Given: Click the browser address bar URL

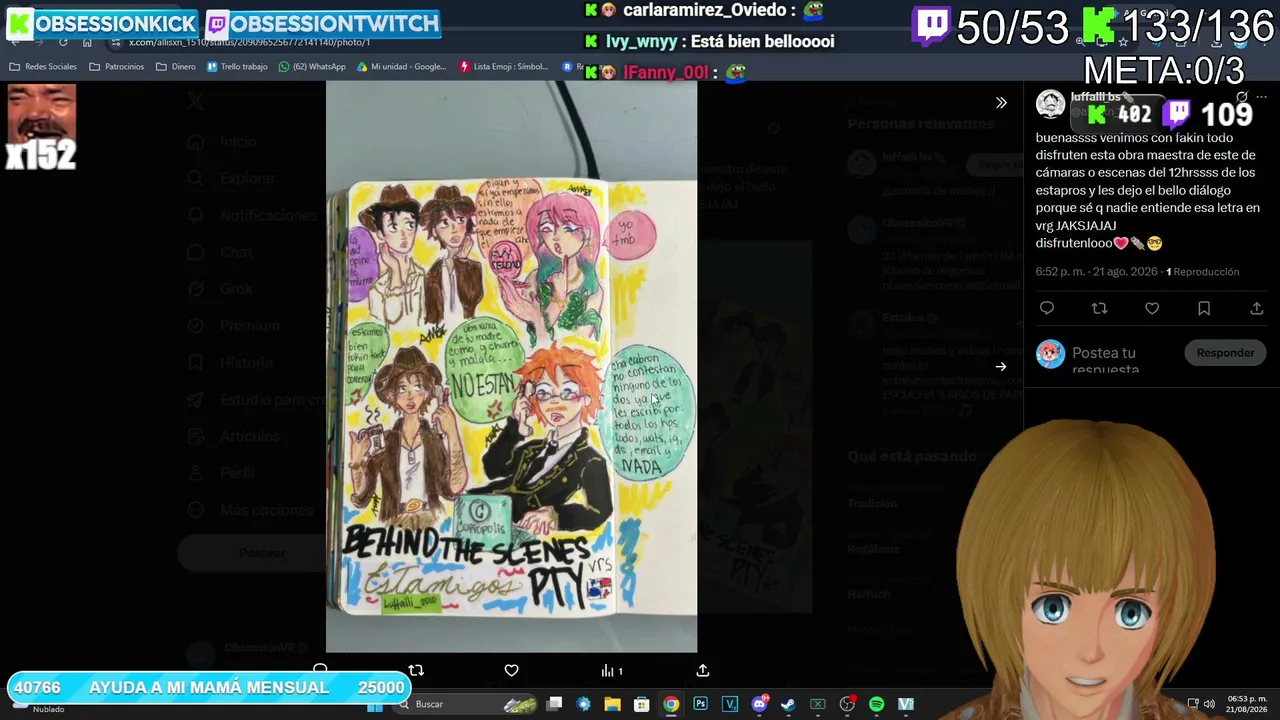Looking at the screenshot, I should tap(249, 43).
